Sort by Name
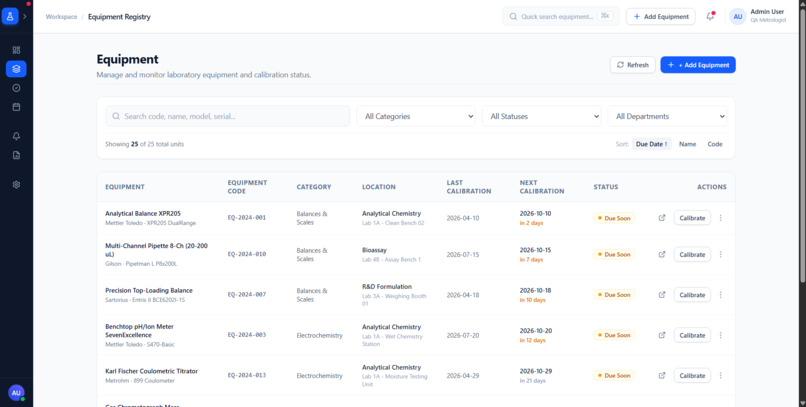This screenshot has height=407, width=806. 687,144
